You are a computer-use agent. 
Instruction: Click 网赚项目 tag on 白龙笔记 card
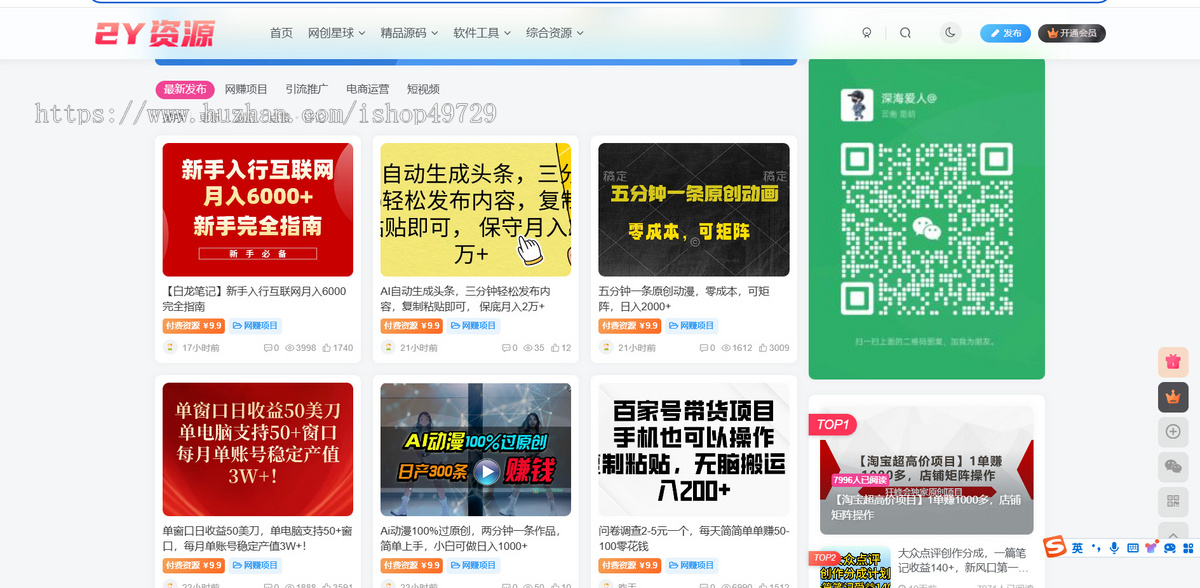(x=255, y=326)
